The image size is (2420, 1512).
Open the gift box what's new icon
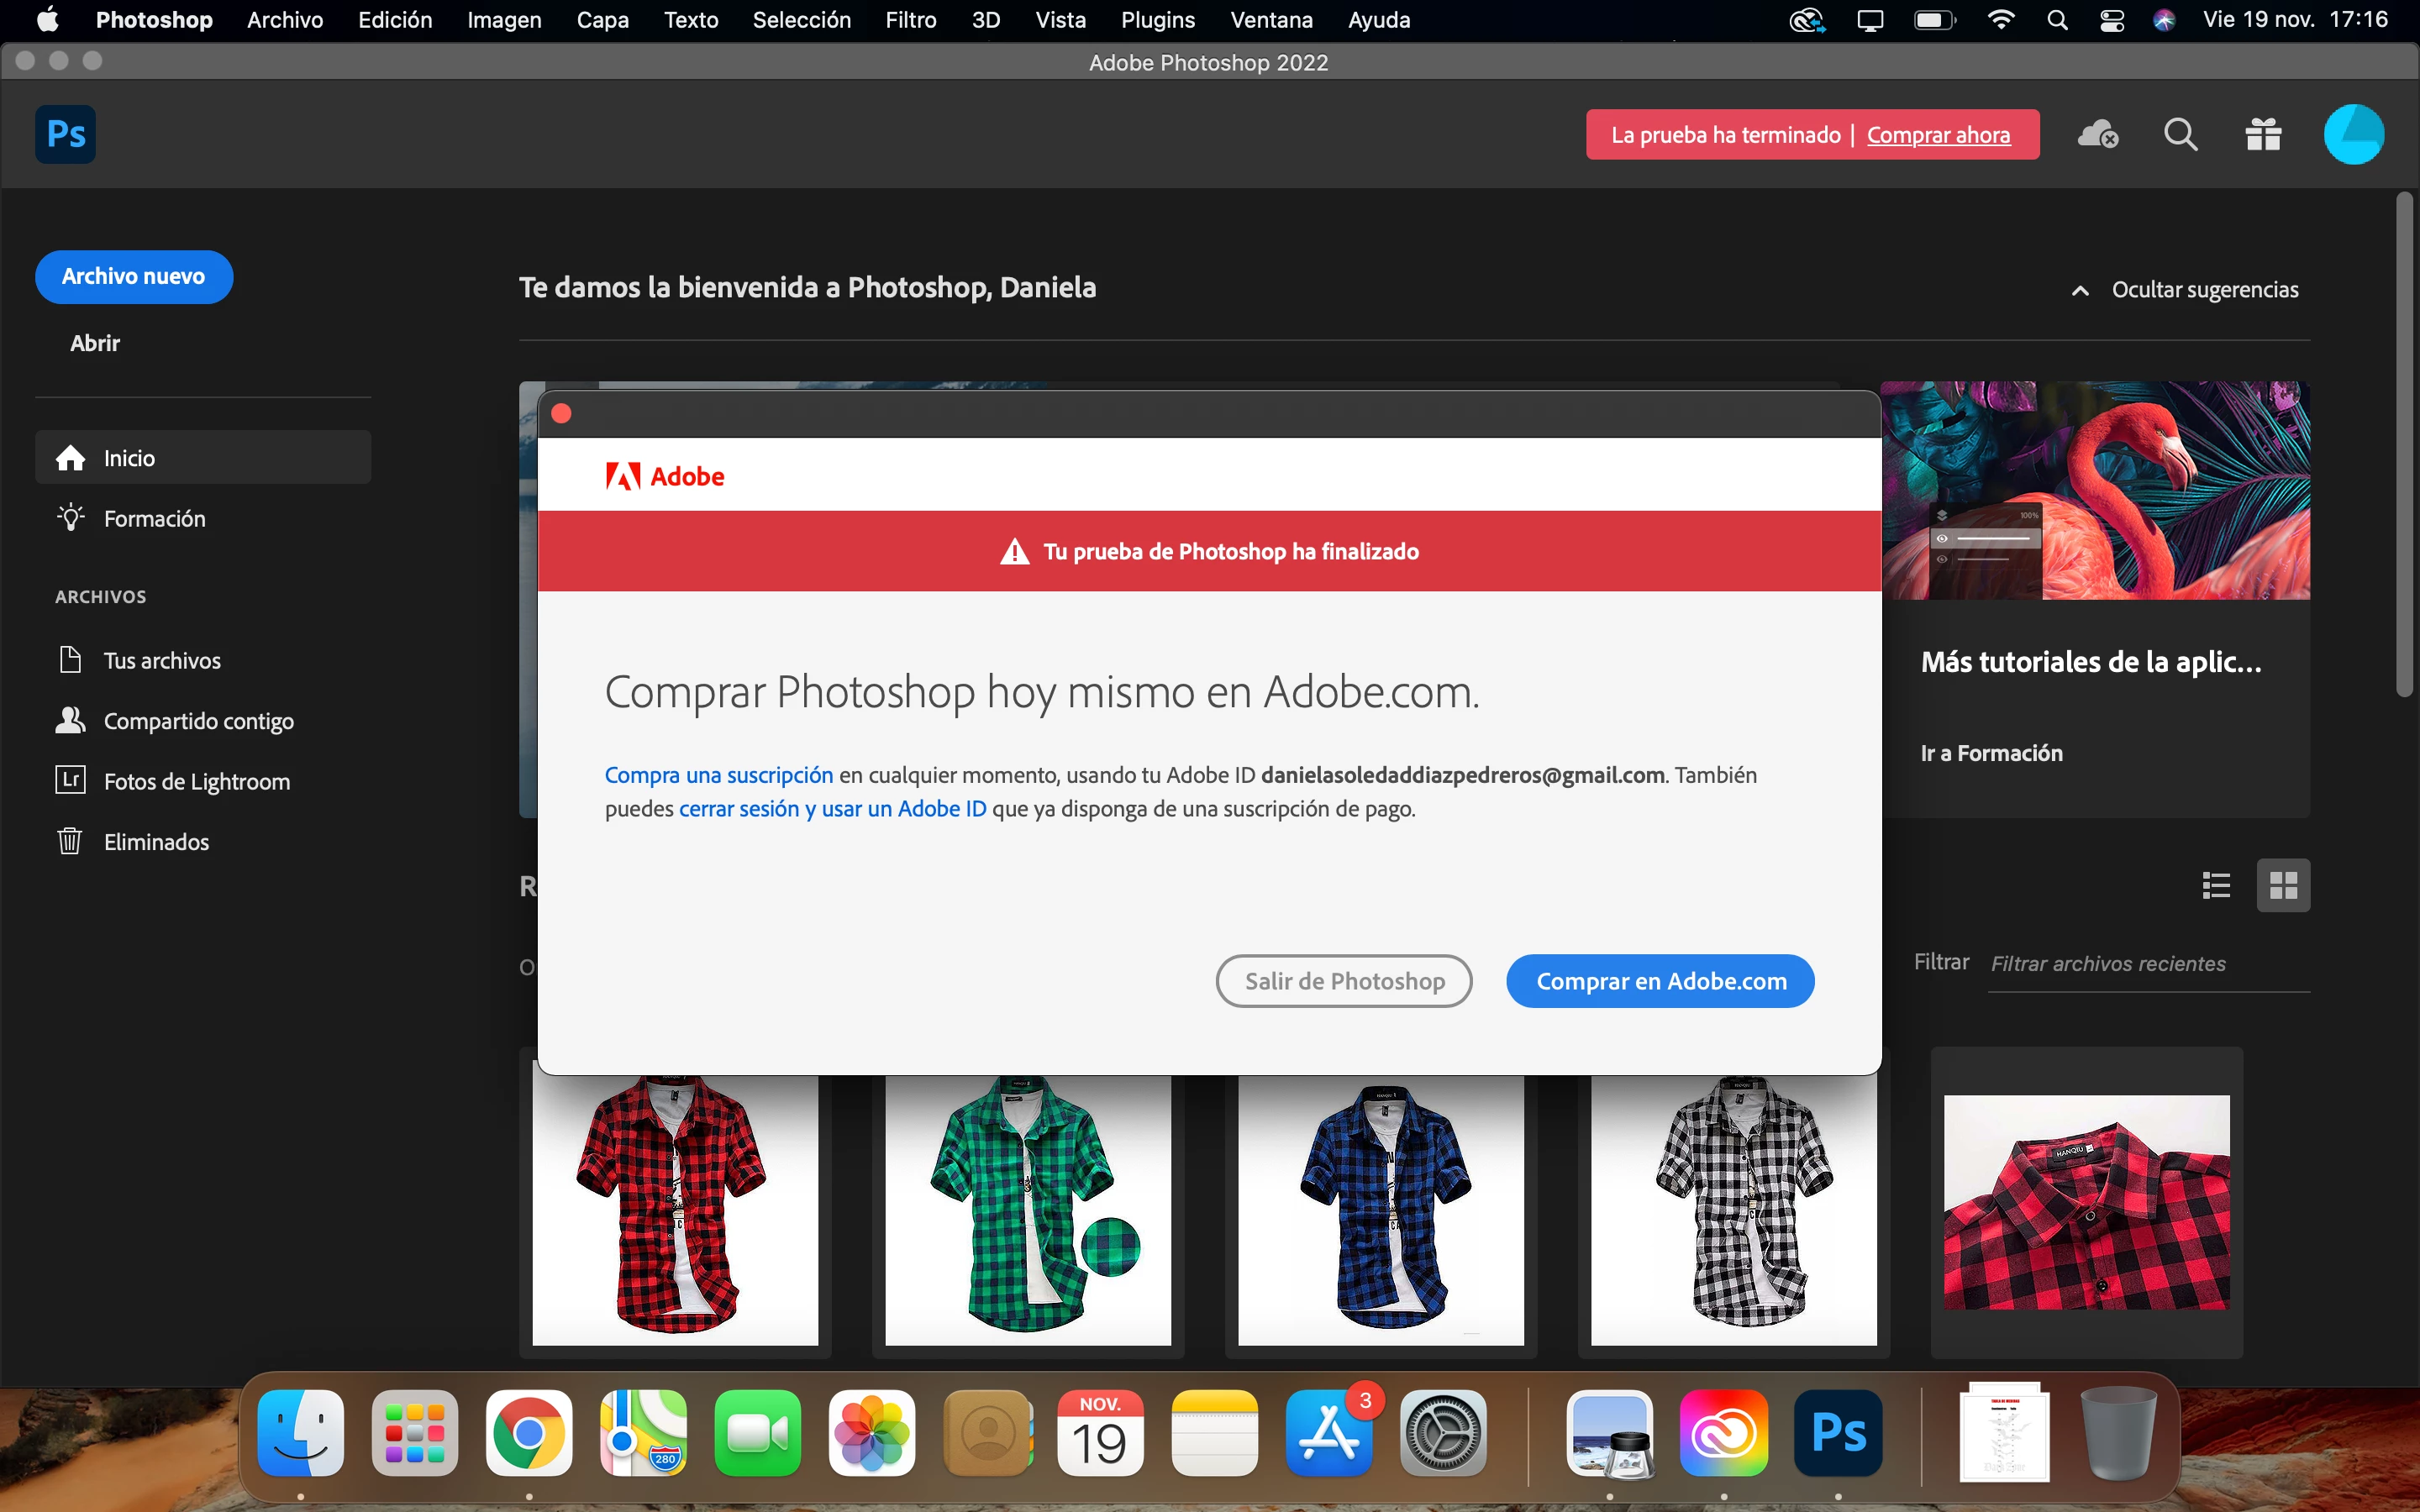tap(2263, 134)
